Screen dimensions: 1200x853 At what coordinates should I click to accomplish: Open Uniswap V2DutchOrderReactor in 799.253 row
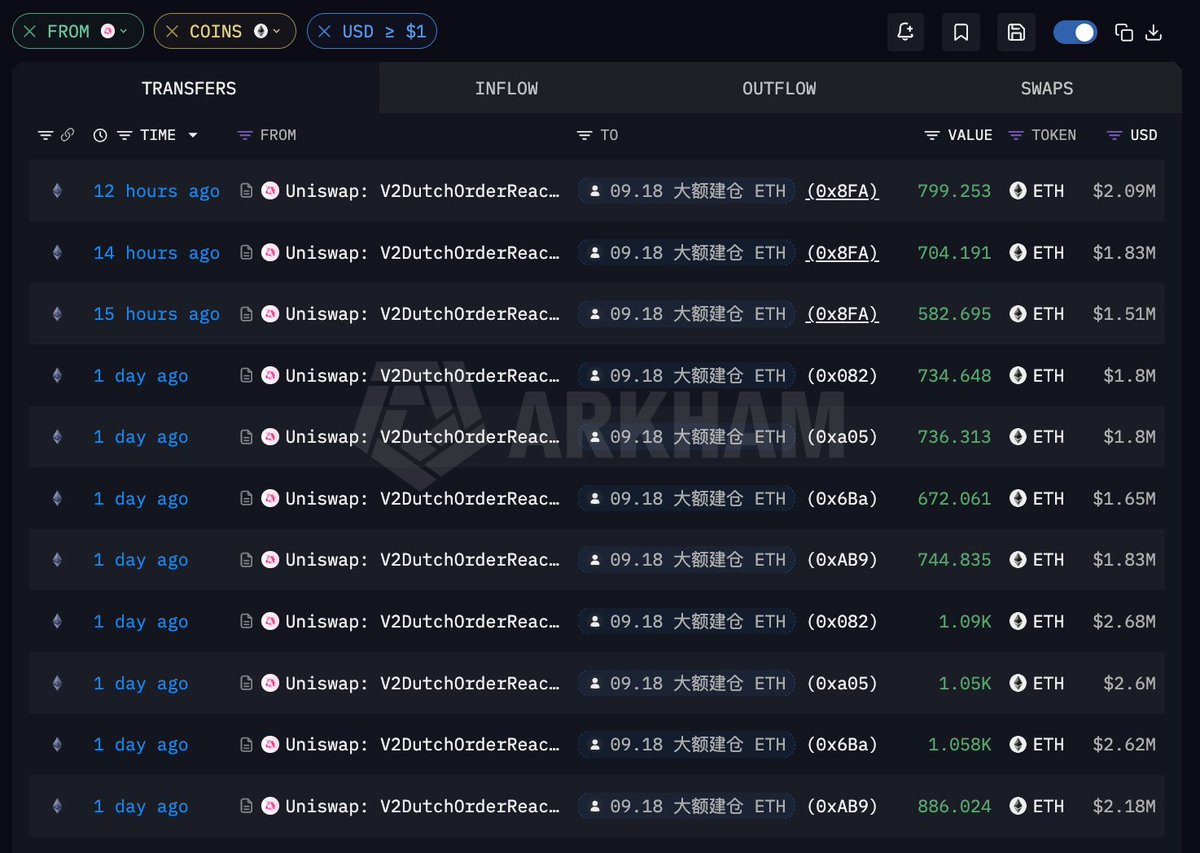(422, 191)
